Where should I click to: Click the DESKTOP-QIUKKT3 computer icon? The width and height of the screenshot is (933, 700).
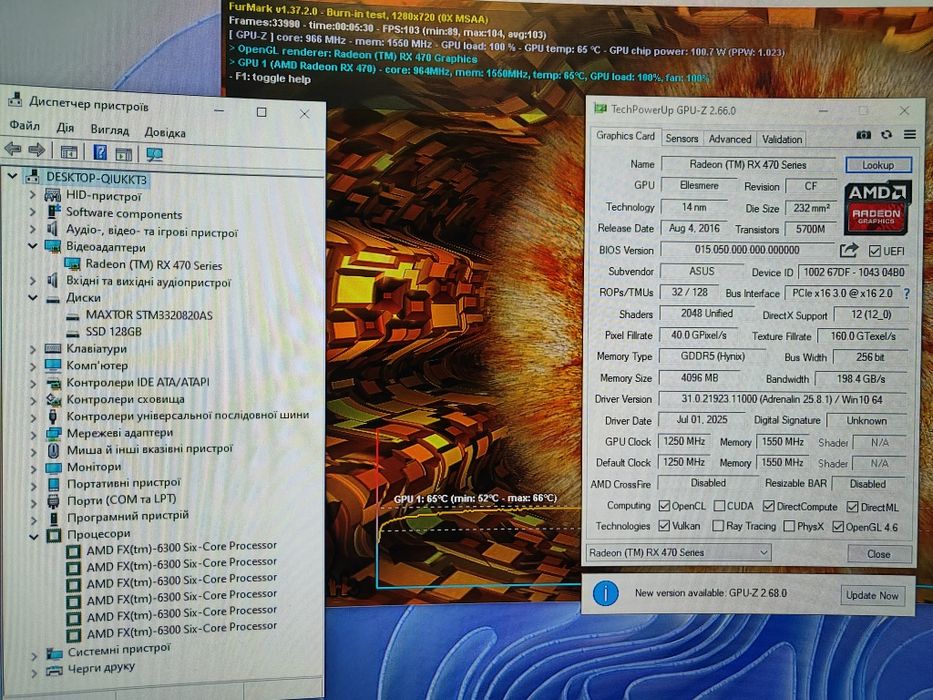33,176
